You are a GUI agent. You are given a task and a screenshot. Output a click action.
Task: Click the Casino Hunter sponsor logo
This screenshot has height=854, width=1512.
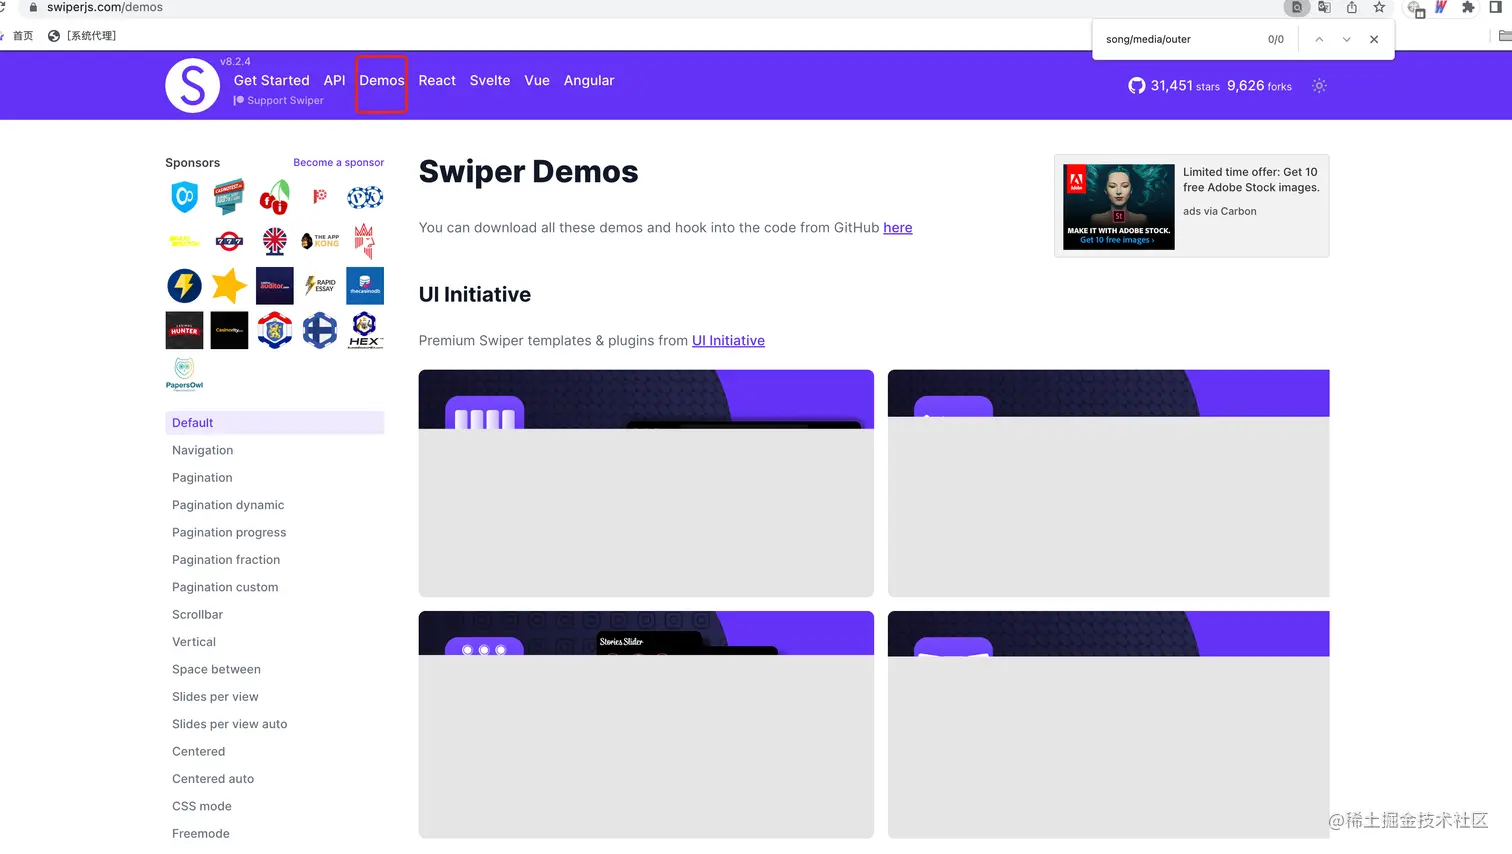(184, 330)
